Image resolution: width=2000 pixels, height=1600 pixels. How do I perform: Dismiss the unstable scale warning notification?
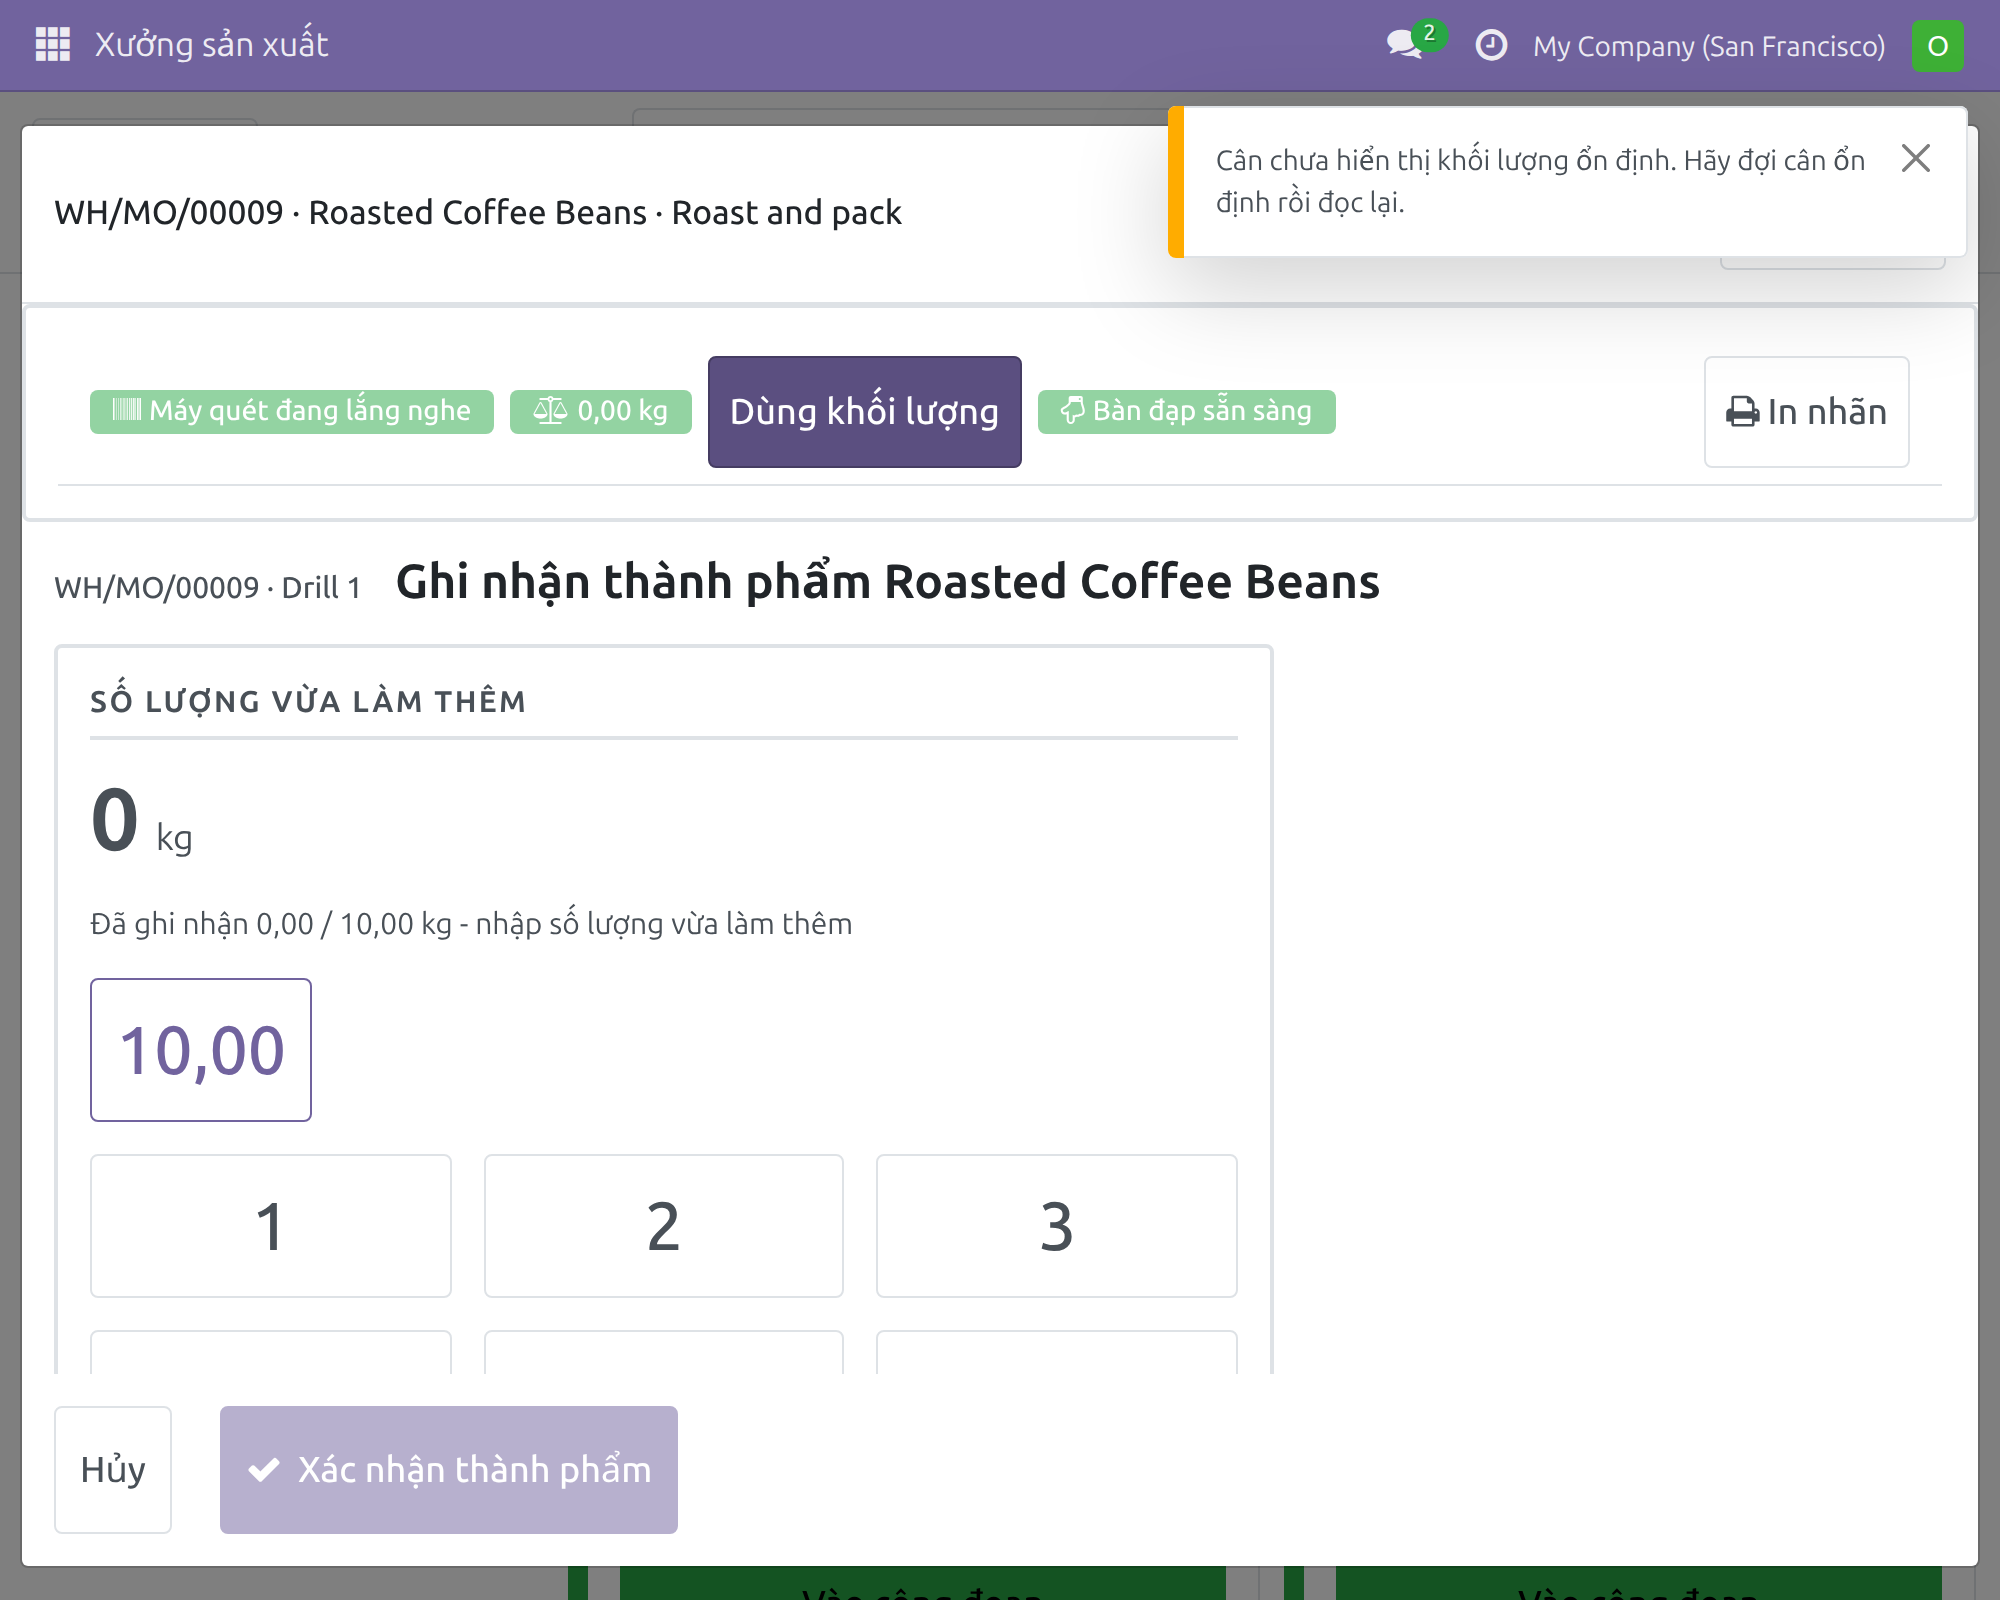click(x=1915, y=158)
